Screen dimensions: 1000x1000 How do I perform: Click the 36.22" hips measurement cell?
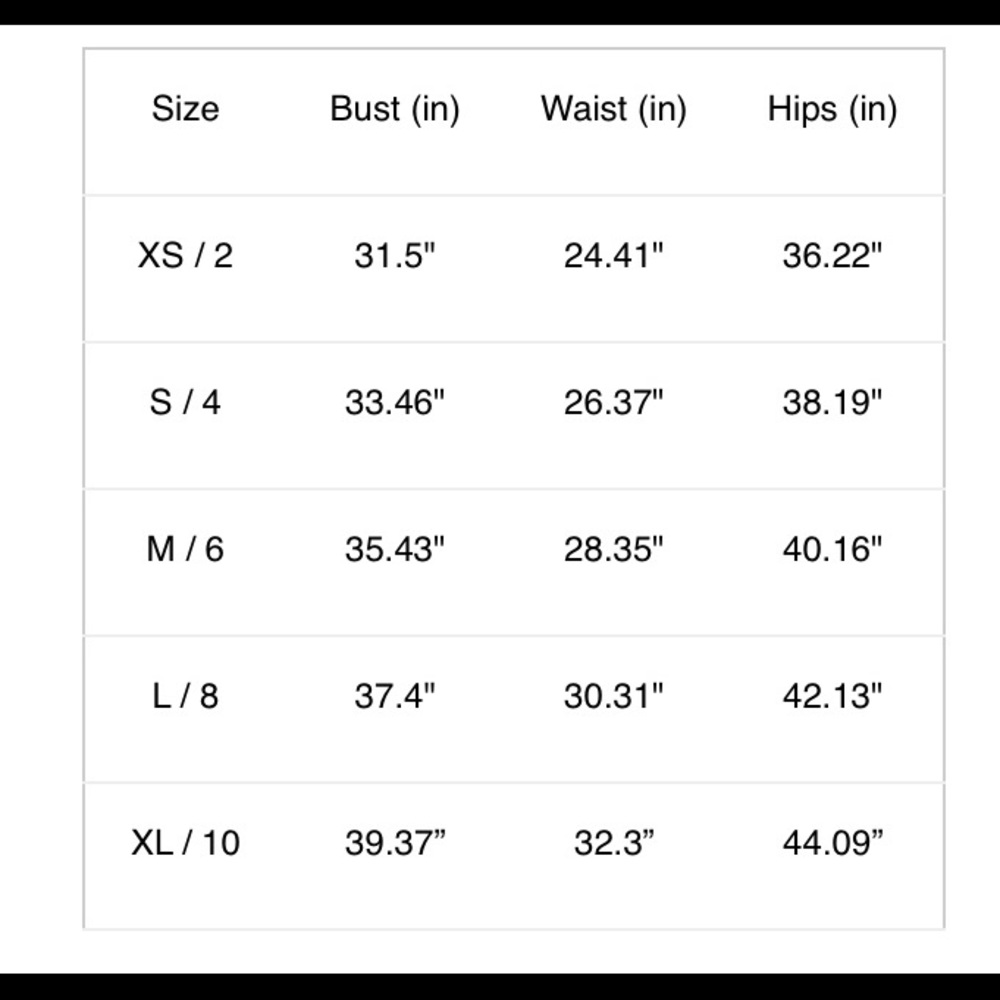pyautogui.click(x=832, y=256)
